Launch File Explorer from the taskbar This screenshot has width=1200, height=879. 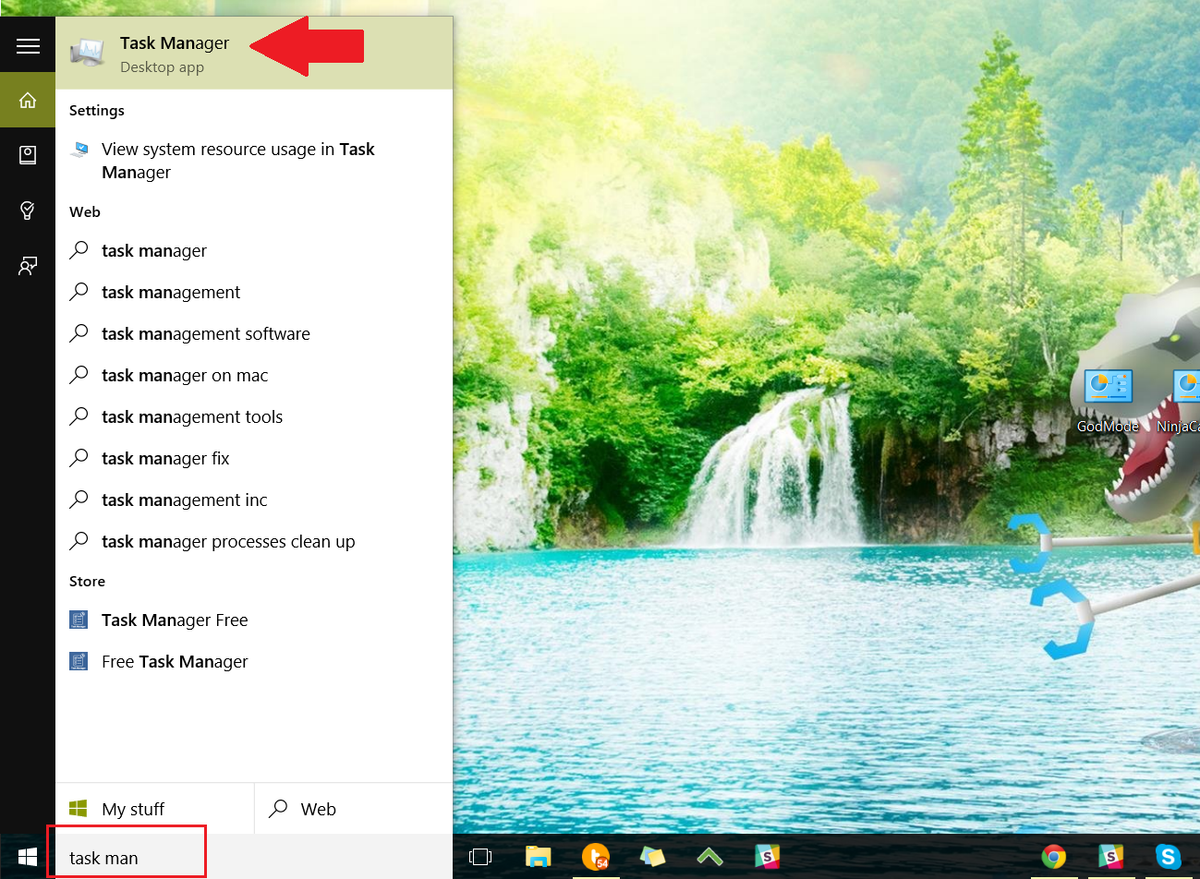click(538, 856)
